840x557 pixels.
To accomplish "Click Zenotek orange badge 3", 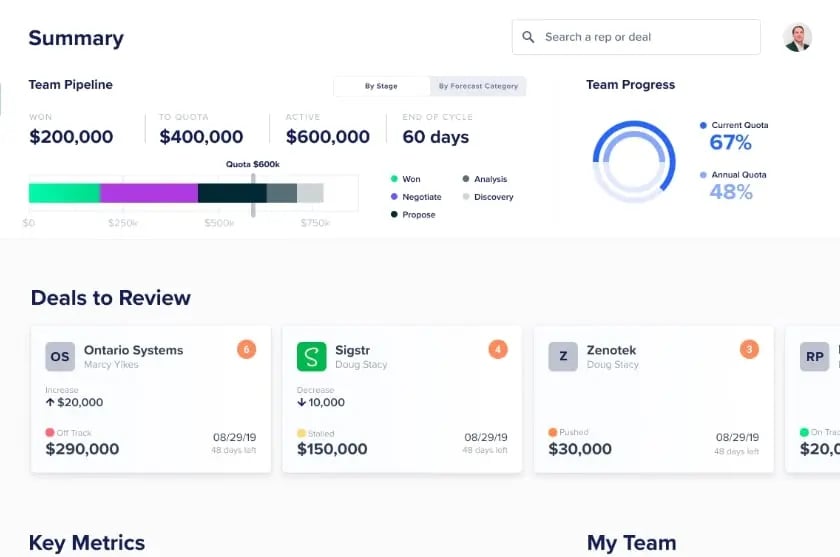I will [x=749, y=350].
